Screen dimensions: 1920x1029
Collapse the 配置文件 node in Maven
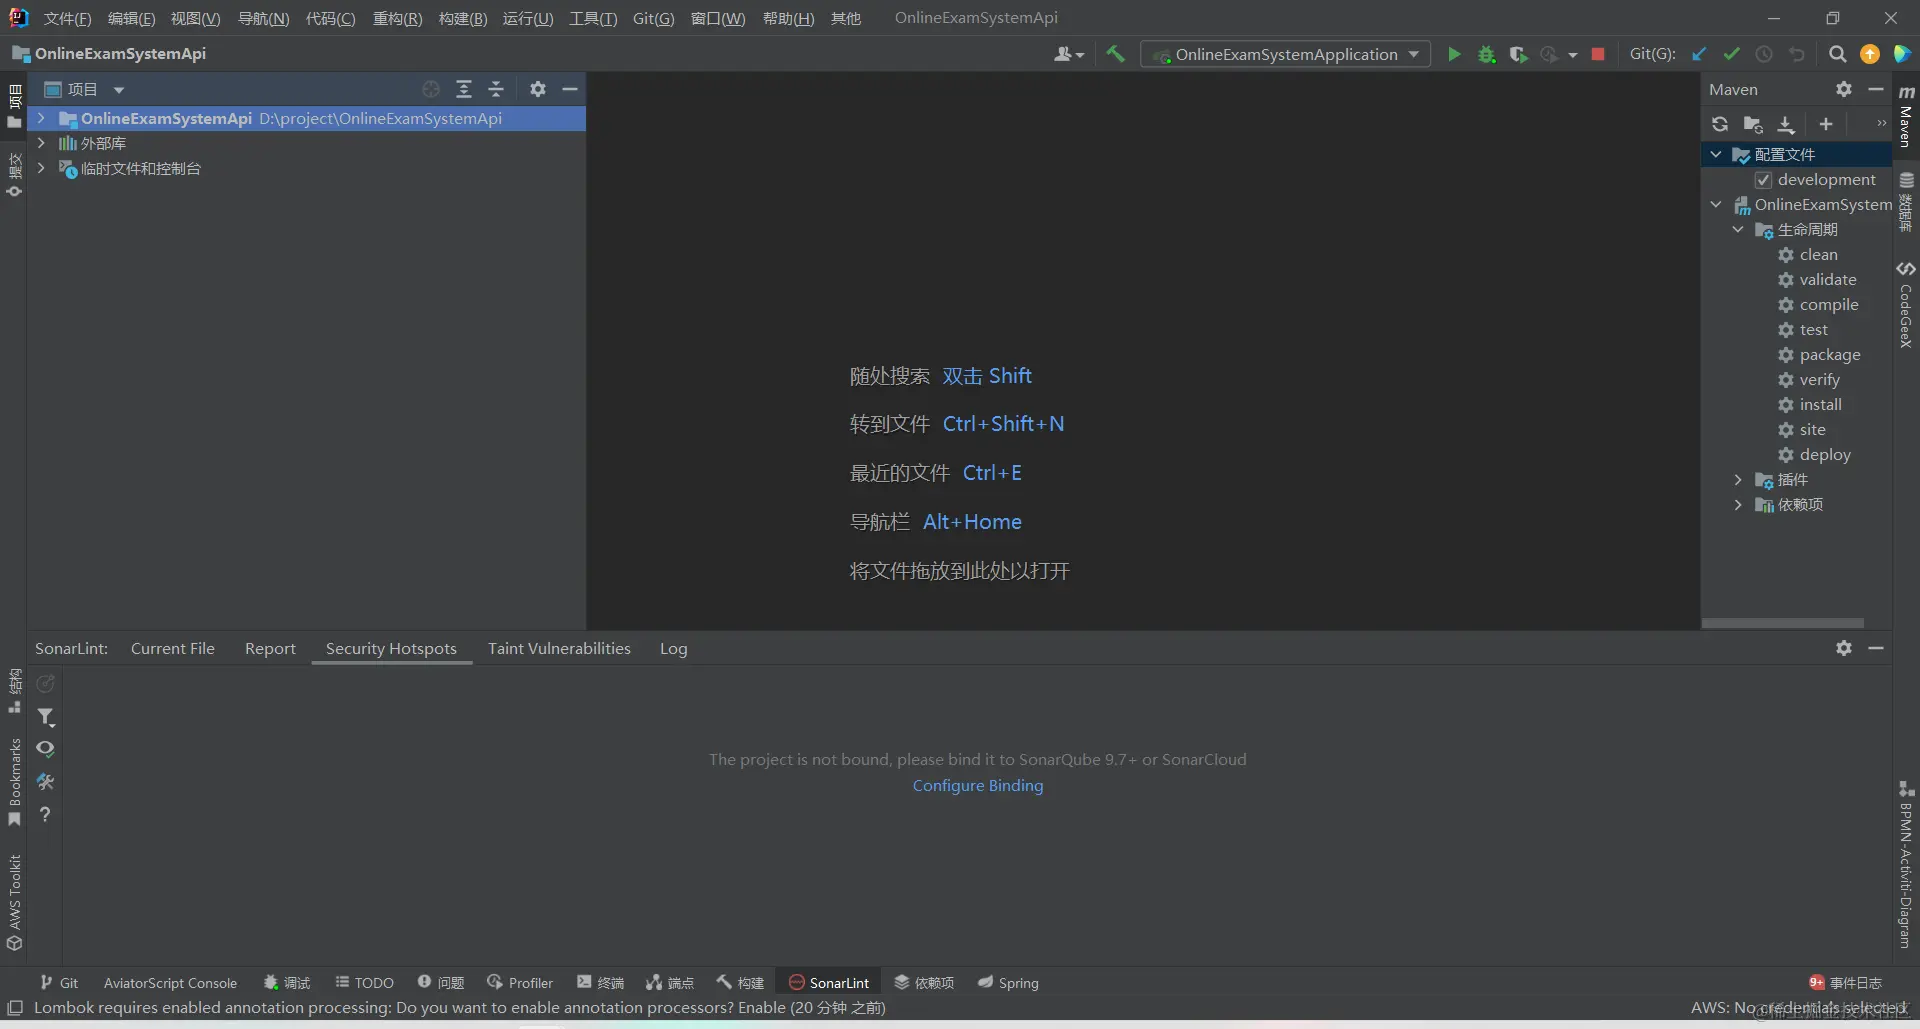tap(1716, 154)
